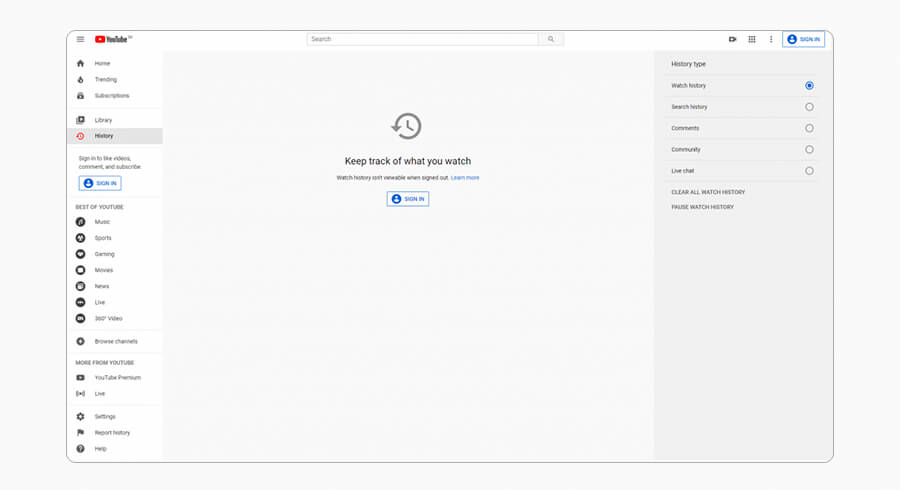
Task: Open the hamburger guide menu icon
Action: (81, 39)
